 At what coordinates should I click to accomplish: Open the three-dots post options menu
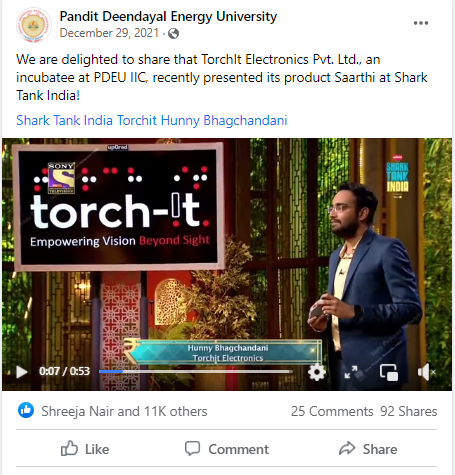pyautogui.click(x=421, y=23)
